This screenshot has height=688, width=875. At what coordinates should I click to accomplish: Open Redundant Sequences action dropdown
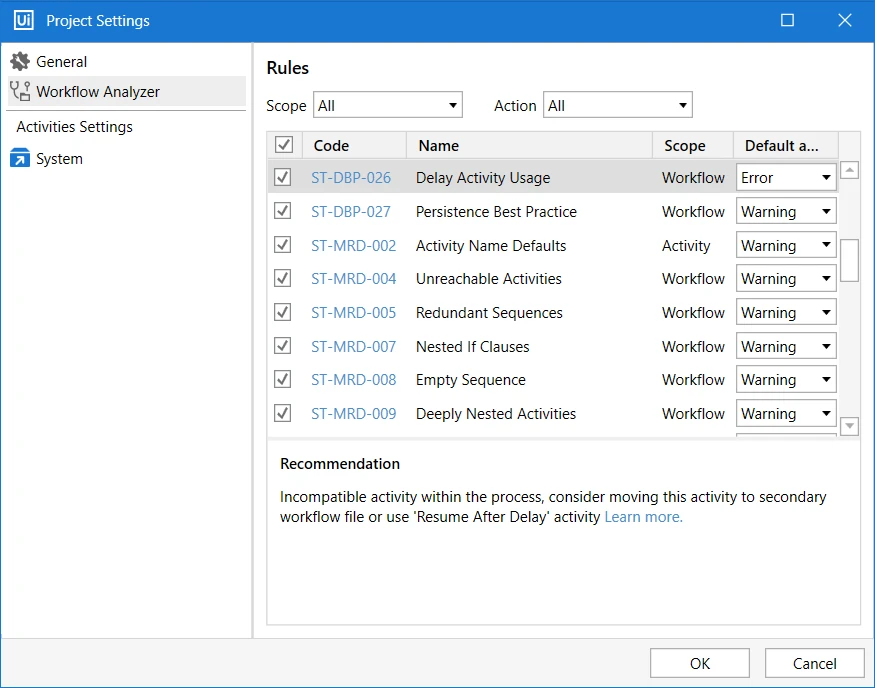tap(786, 312)
